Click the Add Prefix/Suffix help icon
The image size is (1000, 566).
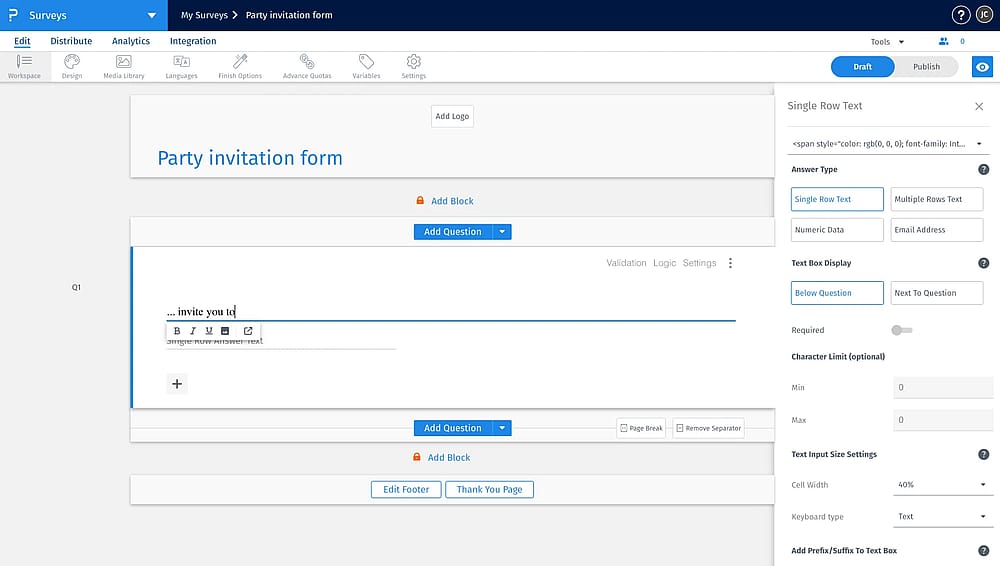(x=983, y=551)
